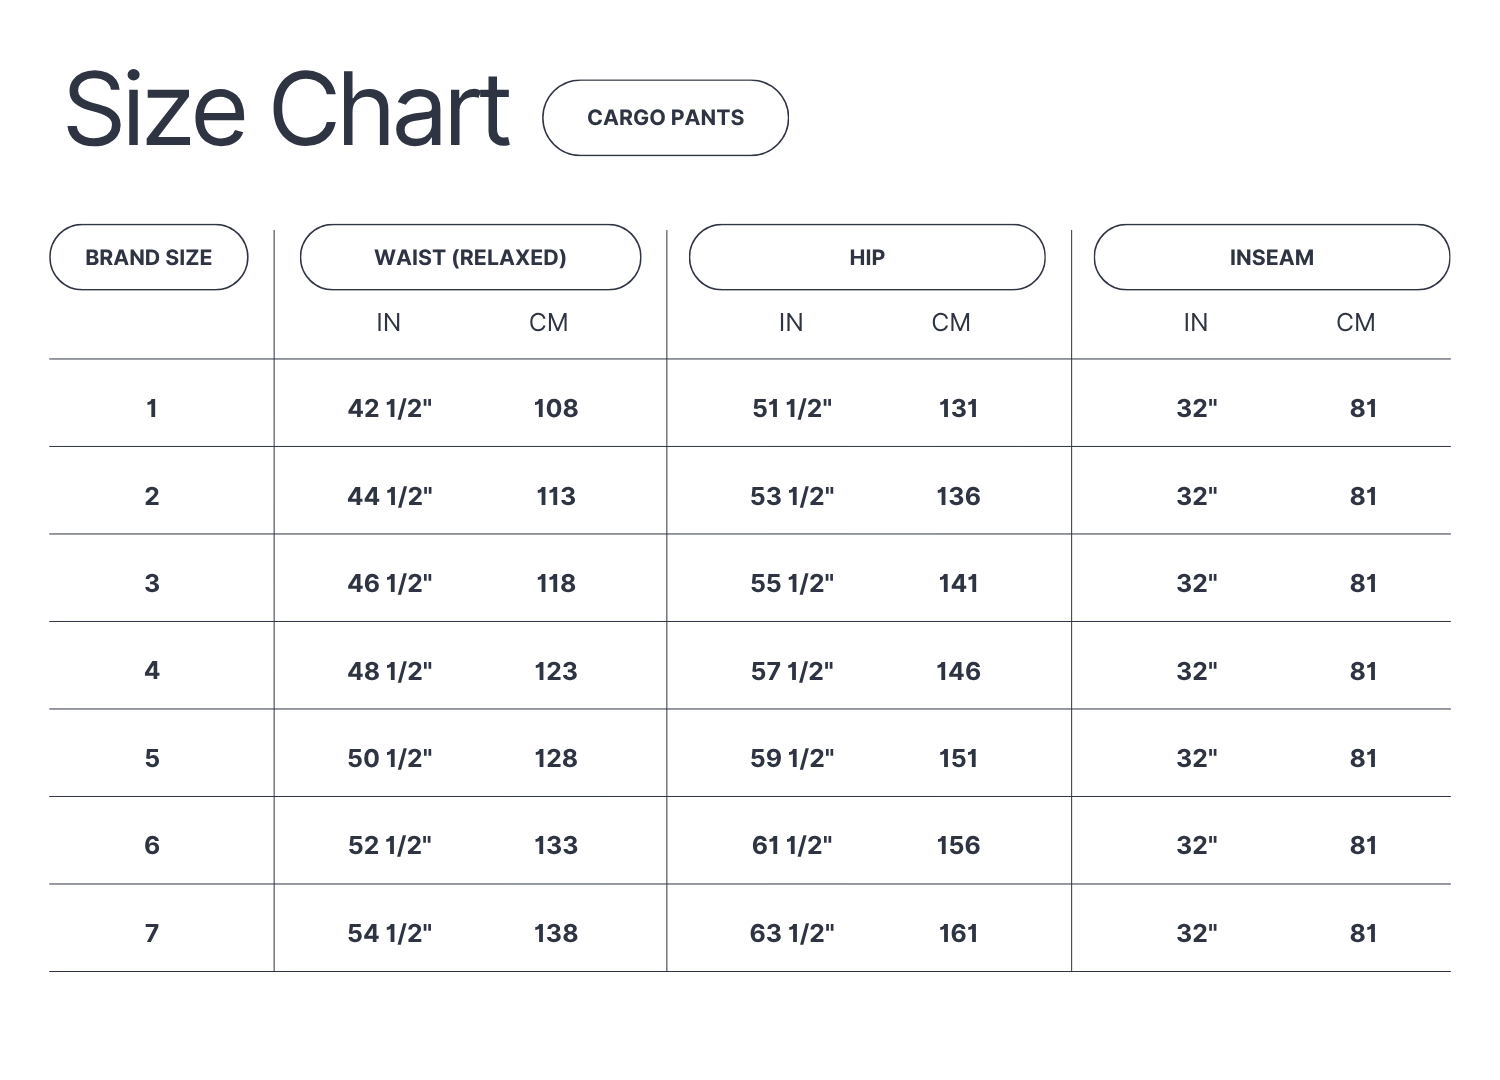The image size is (1500, 1080).
Task: Click waist value 128 centimeters
Action: [556, 758]
